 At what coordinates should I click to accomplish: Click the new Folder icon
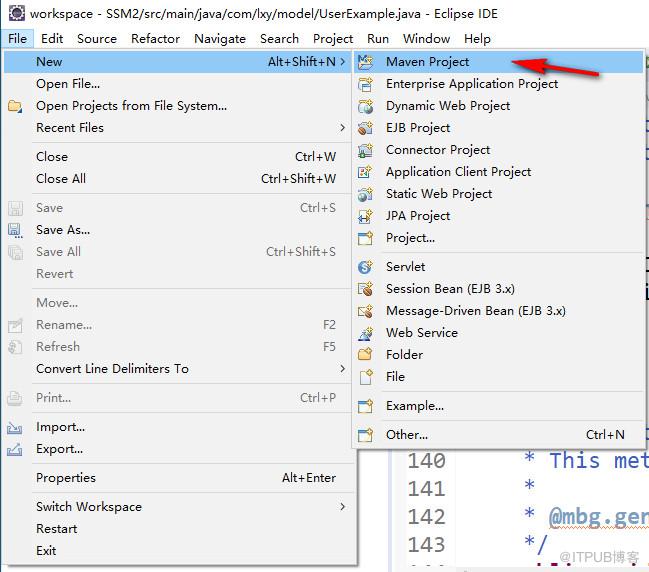[365, 355]
